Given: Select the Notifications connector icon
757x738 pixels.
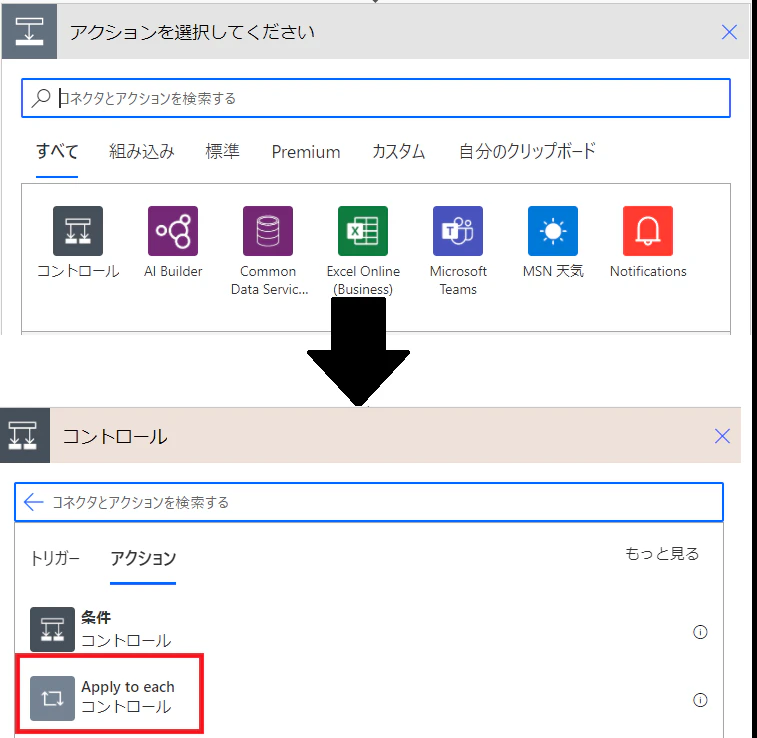Looking at the screenshot, I should point(648,231).
